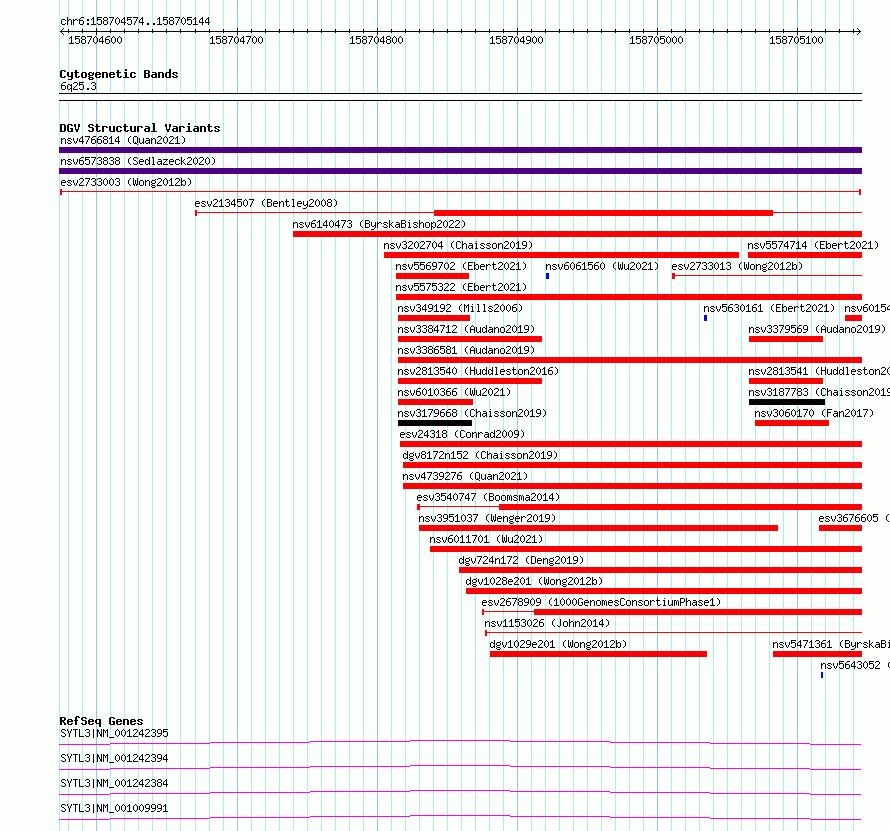Open the nsv5471361 Byrska variant label
This screenshot has height=831, width=890.
click(x=831, y=644)
